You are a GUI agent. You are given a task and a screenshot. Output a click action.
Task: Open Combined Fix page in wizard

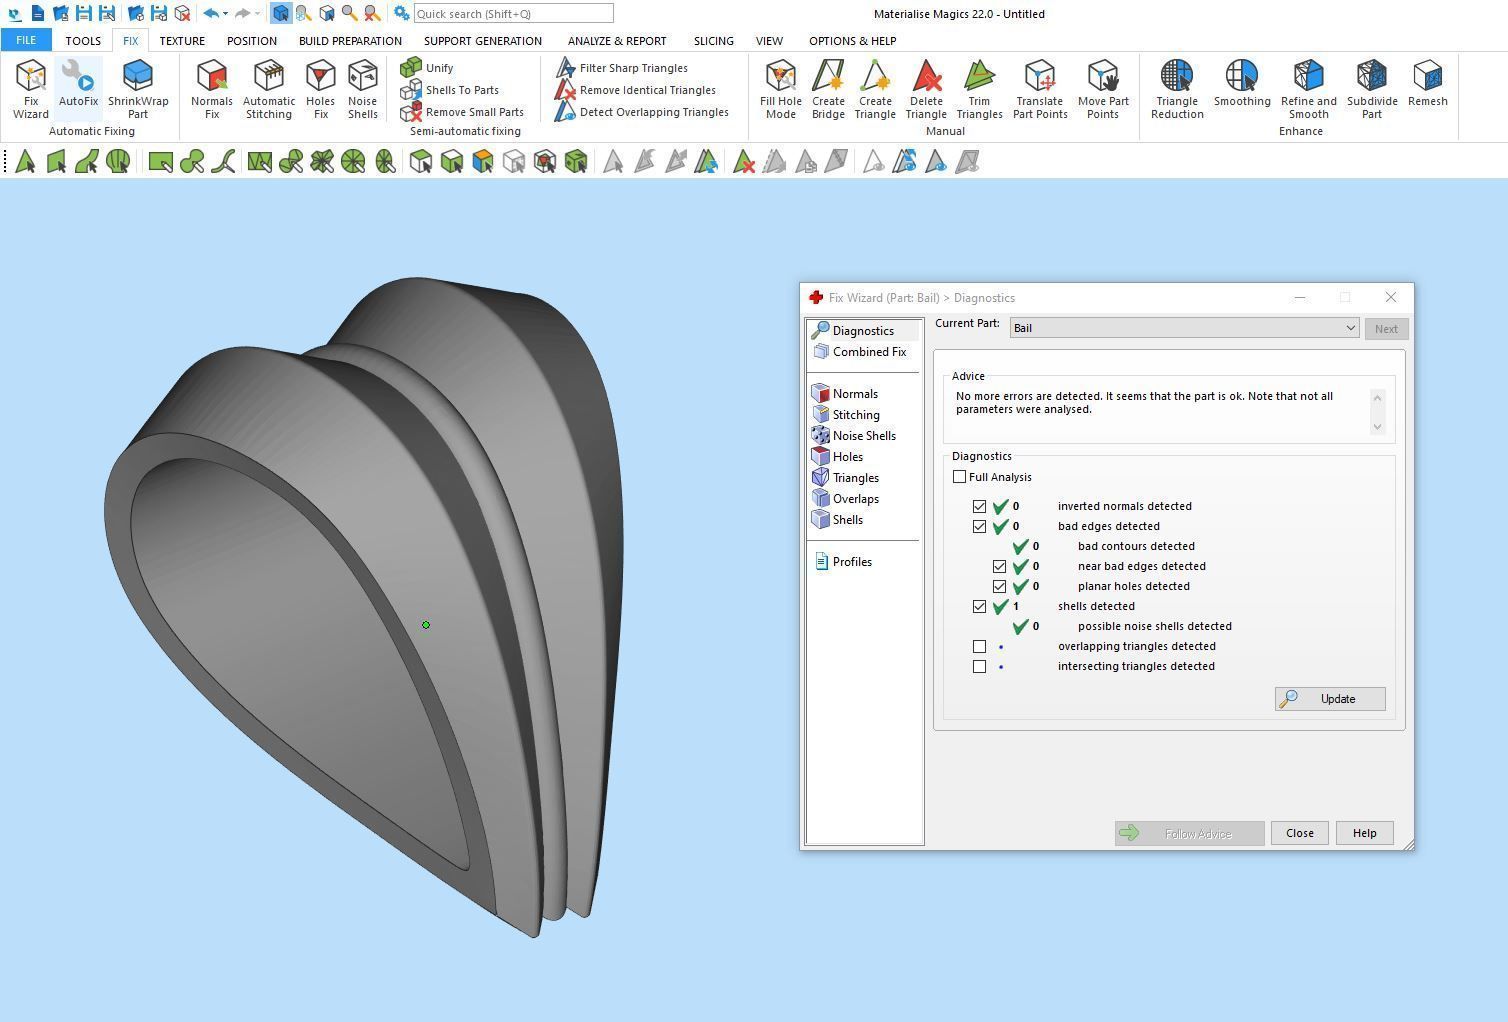coord(860,352)
